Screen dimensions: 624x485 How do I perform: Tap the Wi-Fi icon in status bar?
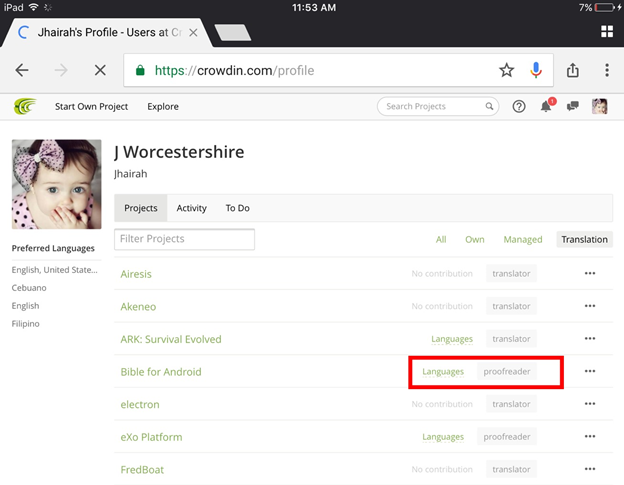(34, 7)
